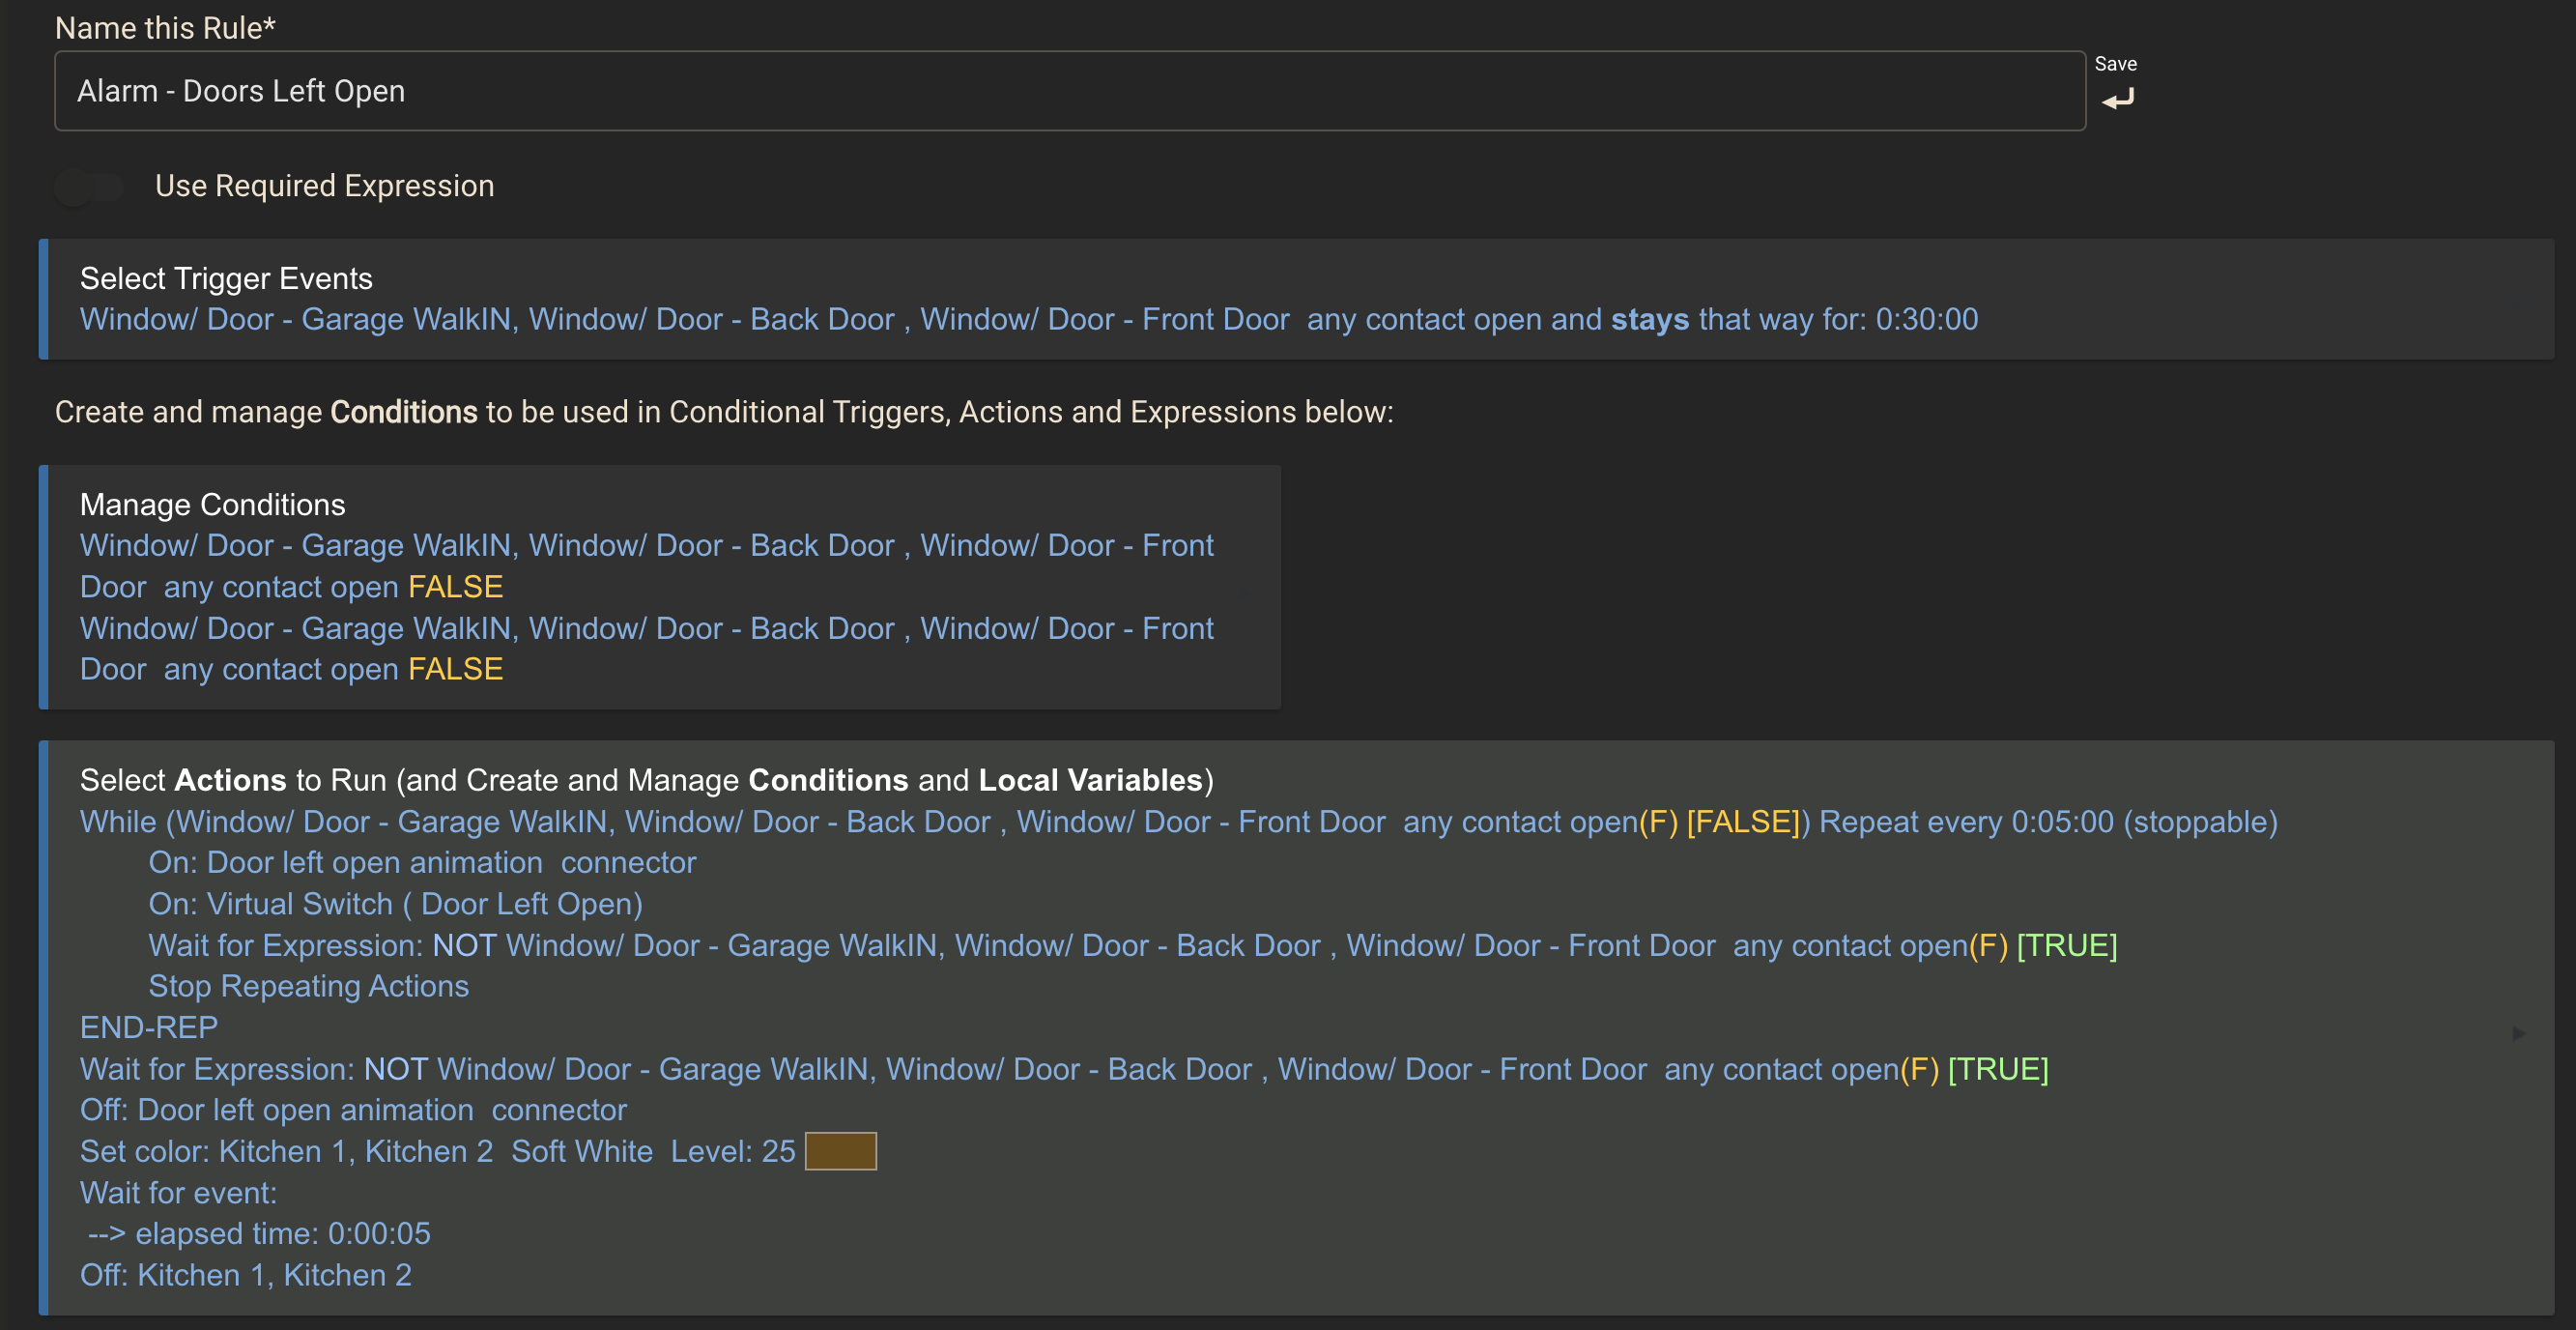Select the elapsed time 0:00:05 wait event
Screen dimensions: 2576x1330
click(x=260, y=1234)
